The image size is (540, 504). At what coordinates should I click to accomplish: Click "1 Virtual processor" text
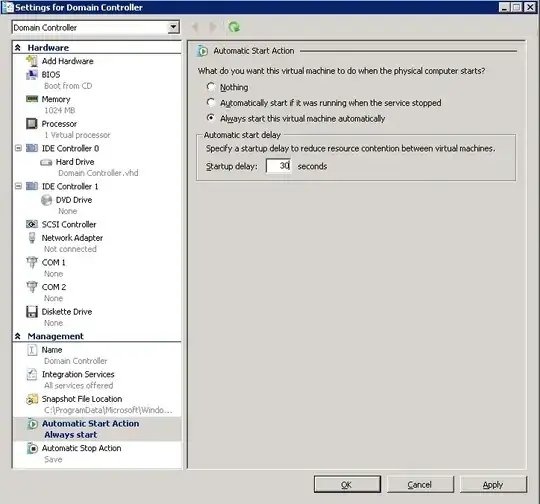(77, 135)
